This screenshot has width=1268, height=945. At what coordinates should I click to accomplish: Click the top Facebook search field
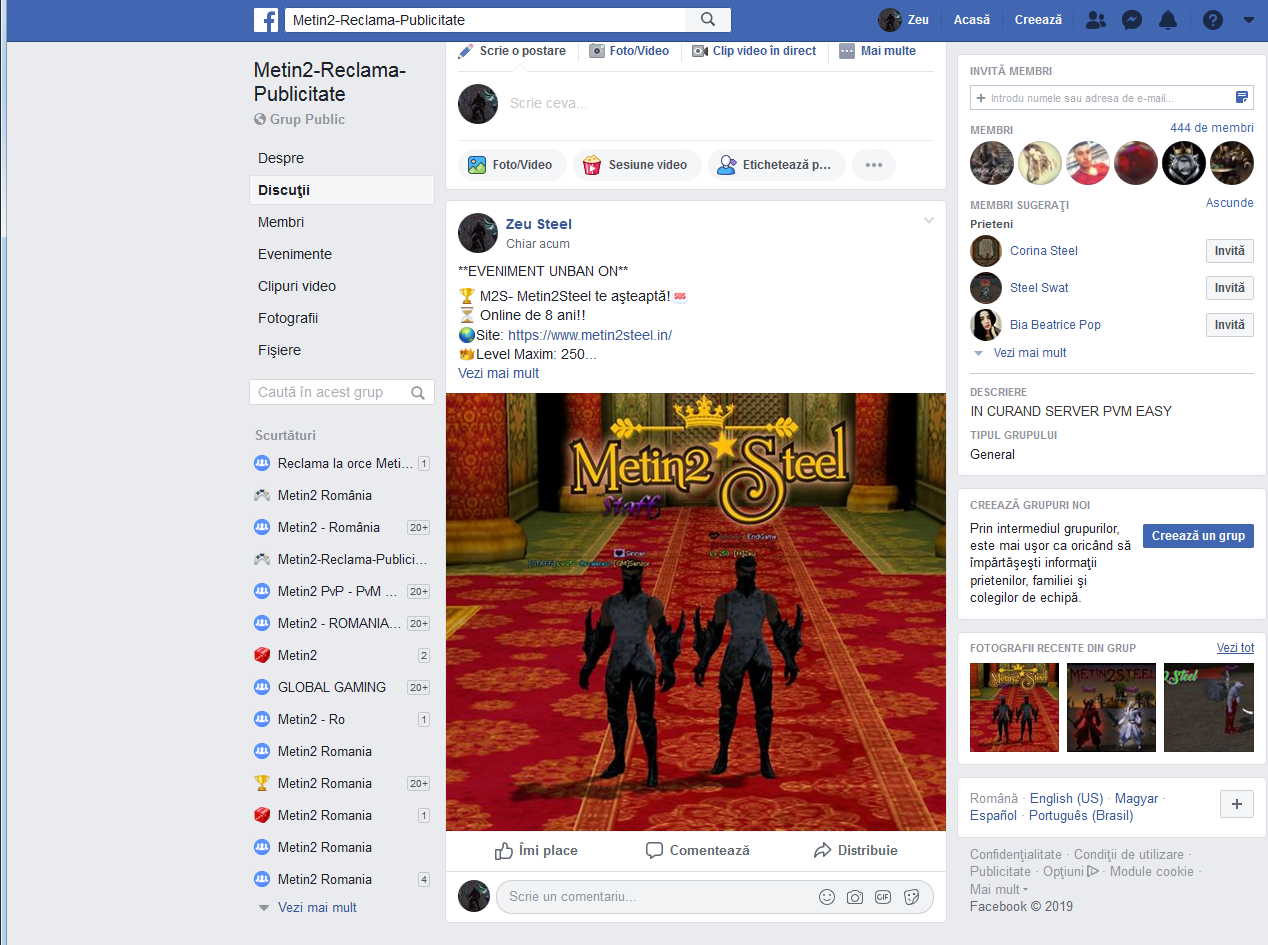pyautogui.click(x=486, y=20)
